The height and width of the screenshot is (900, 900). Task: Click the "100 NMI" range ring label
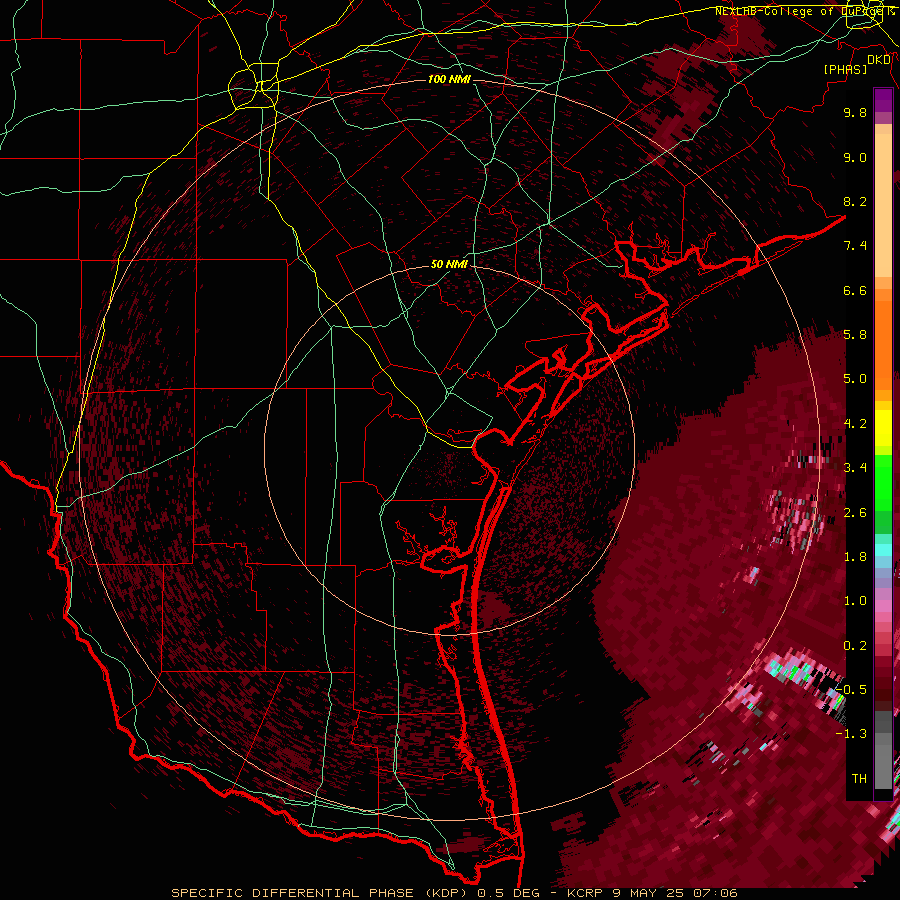click(x=449, y=79)
